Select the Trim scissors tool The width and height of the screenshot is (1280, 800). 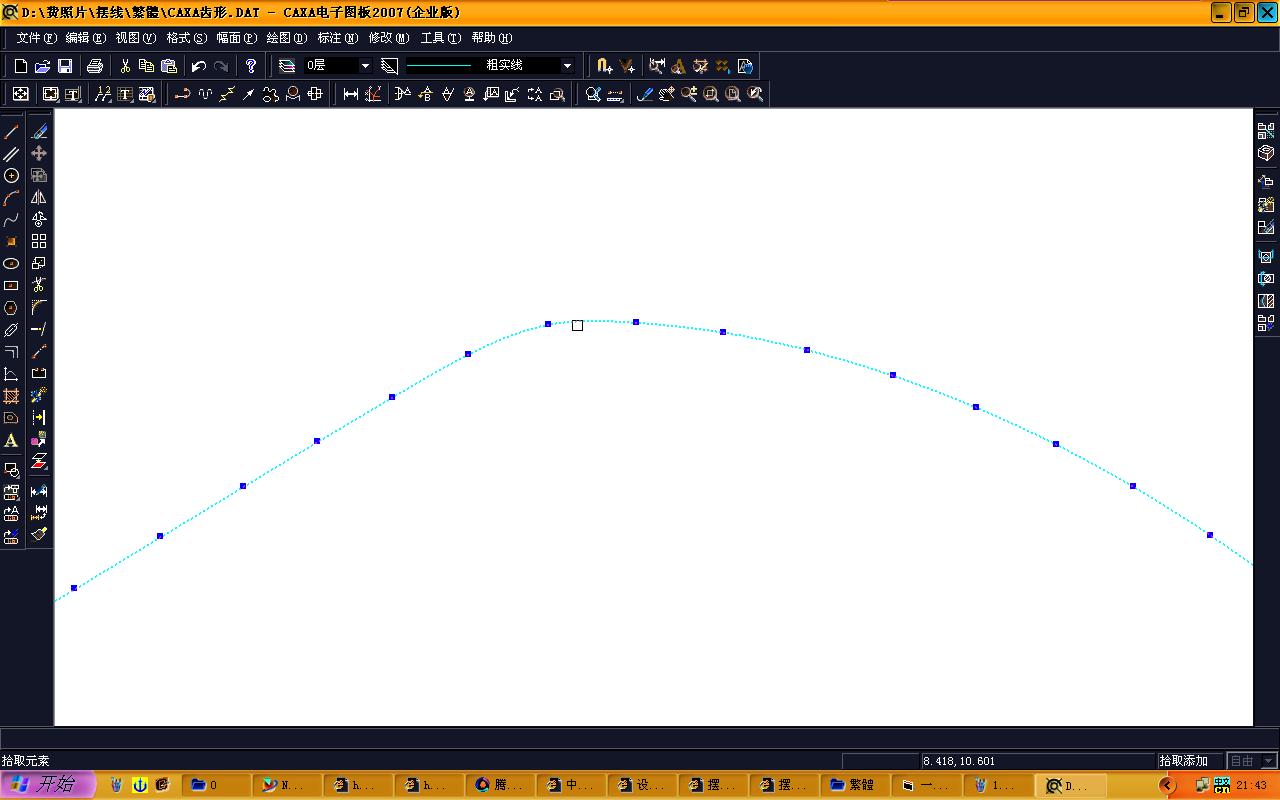click(x=39, y=286)
